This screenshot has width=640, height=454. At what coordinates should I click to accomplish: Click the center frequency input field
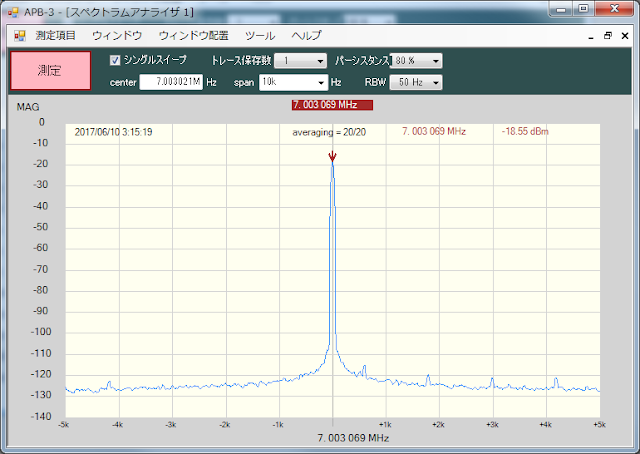pyautogui.click(x=171, y=82)
